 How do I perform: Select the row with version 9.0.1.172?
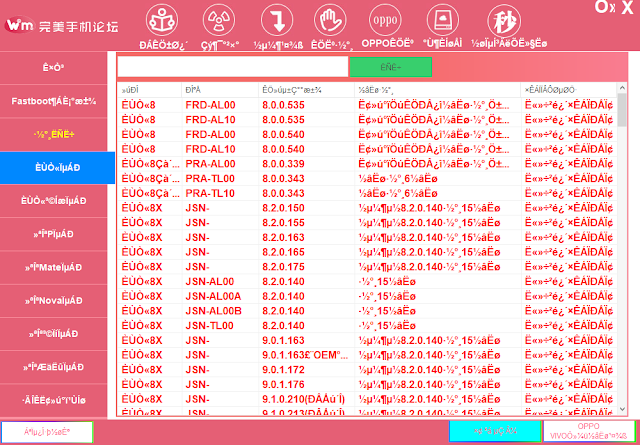[x=367, y=369]
